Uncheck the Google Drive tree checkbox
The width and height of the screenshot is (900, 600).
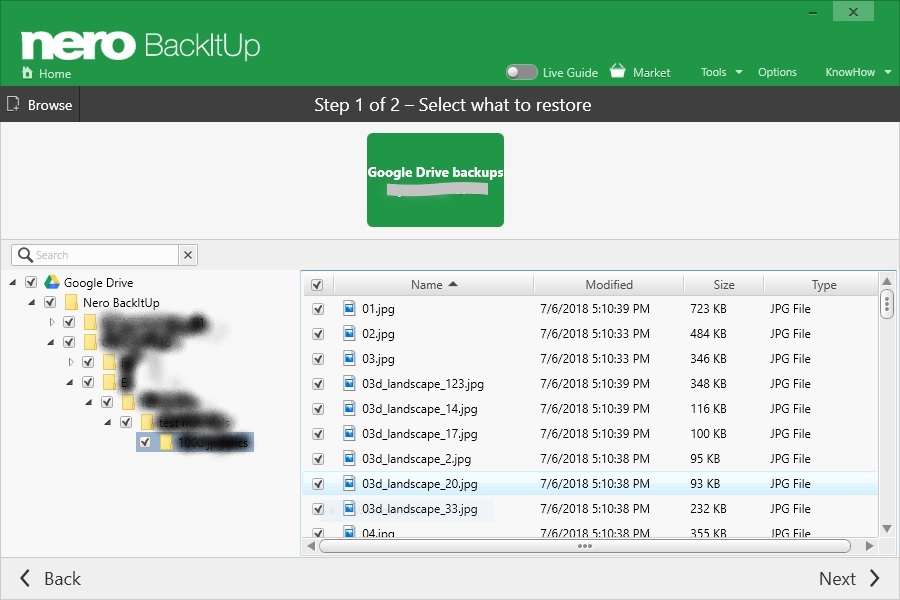tap(31, 282)
